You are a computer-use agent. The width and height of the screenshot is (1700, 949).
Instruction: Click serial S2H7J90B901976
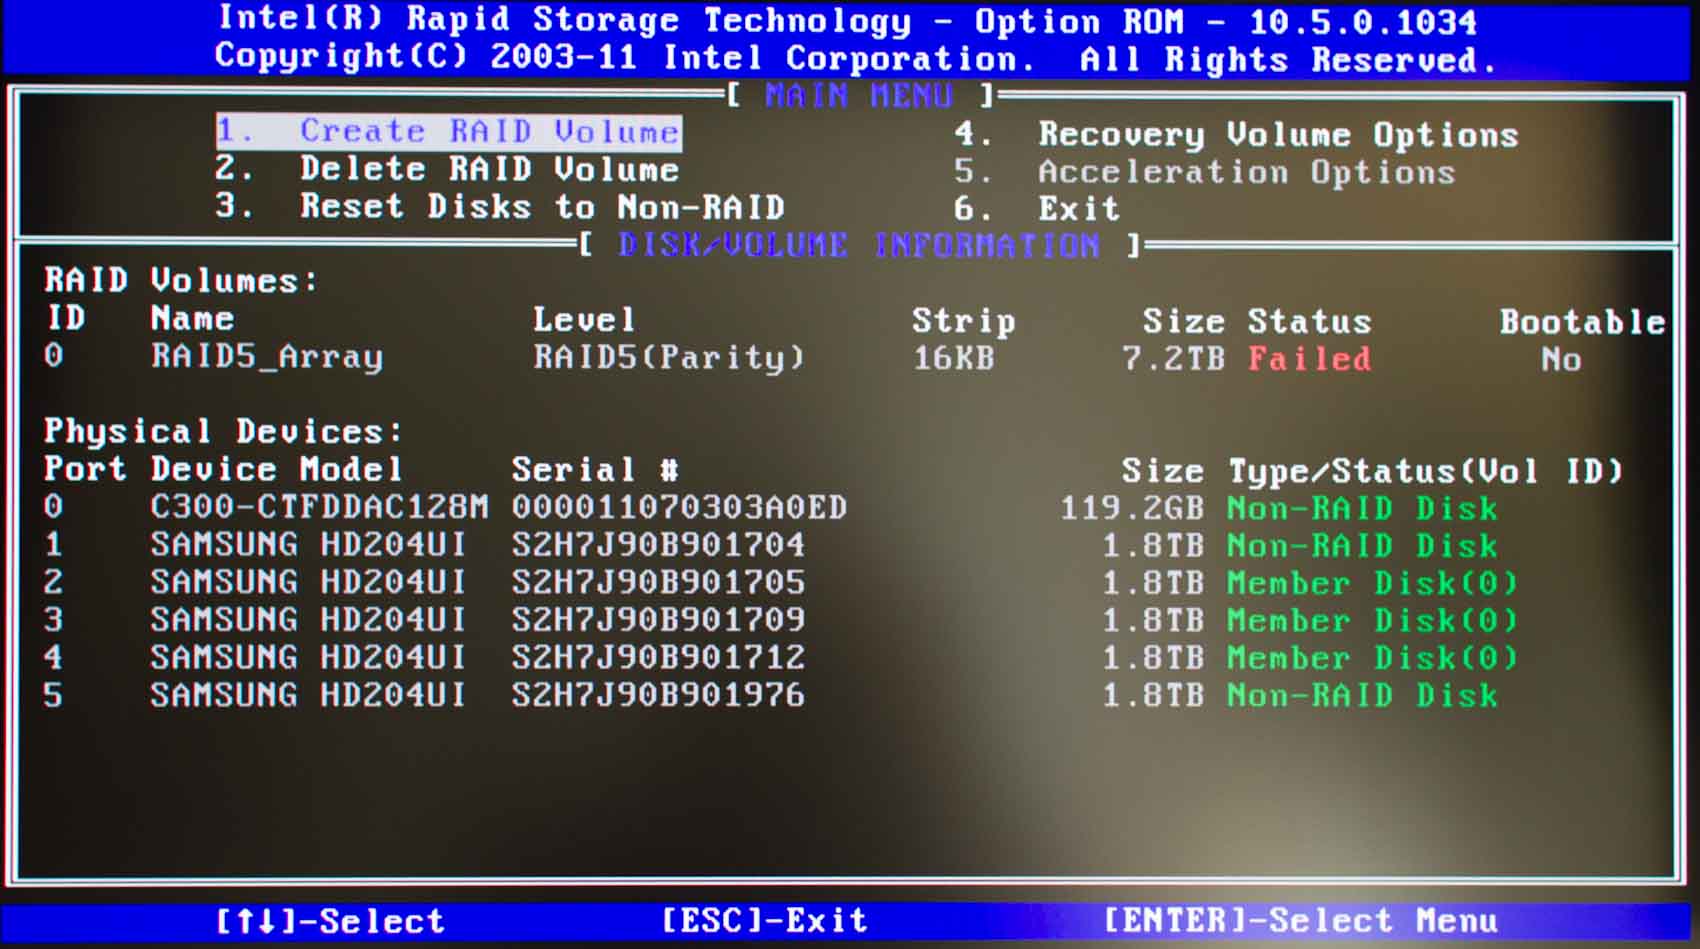tap(658, 695)
